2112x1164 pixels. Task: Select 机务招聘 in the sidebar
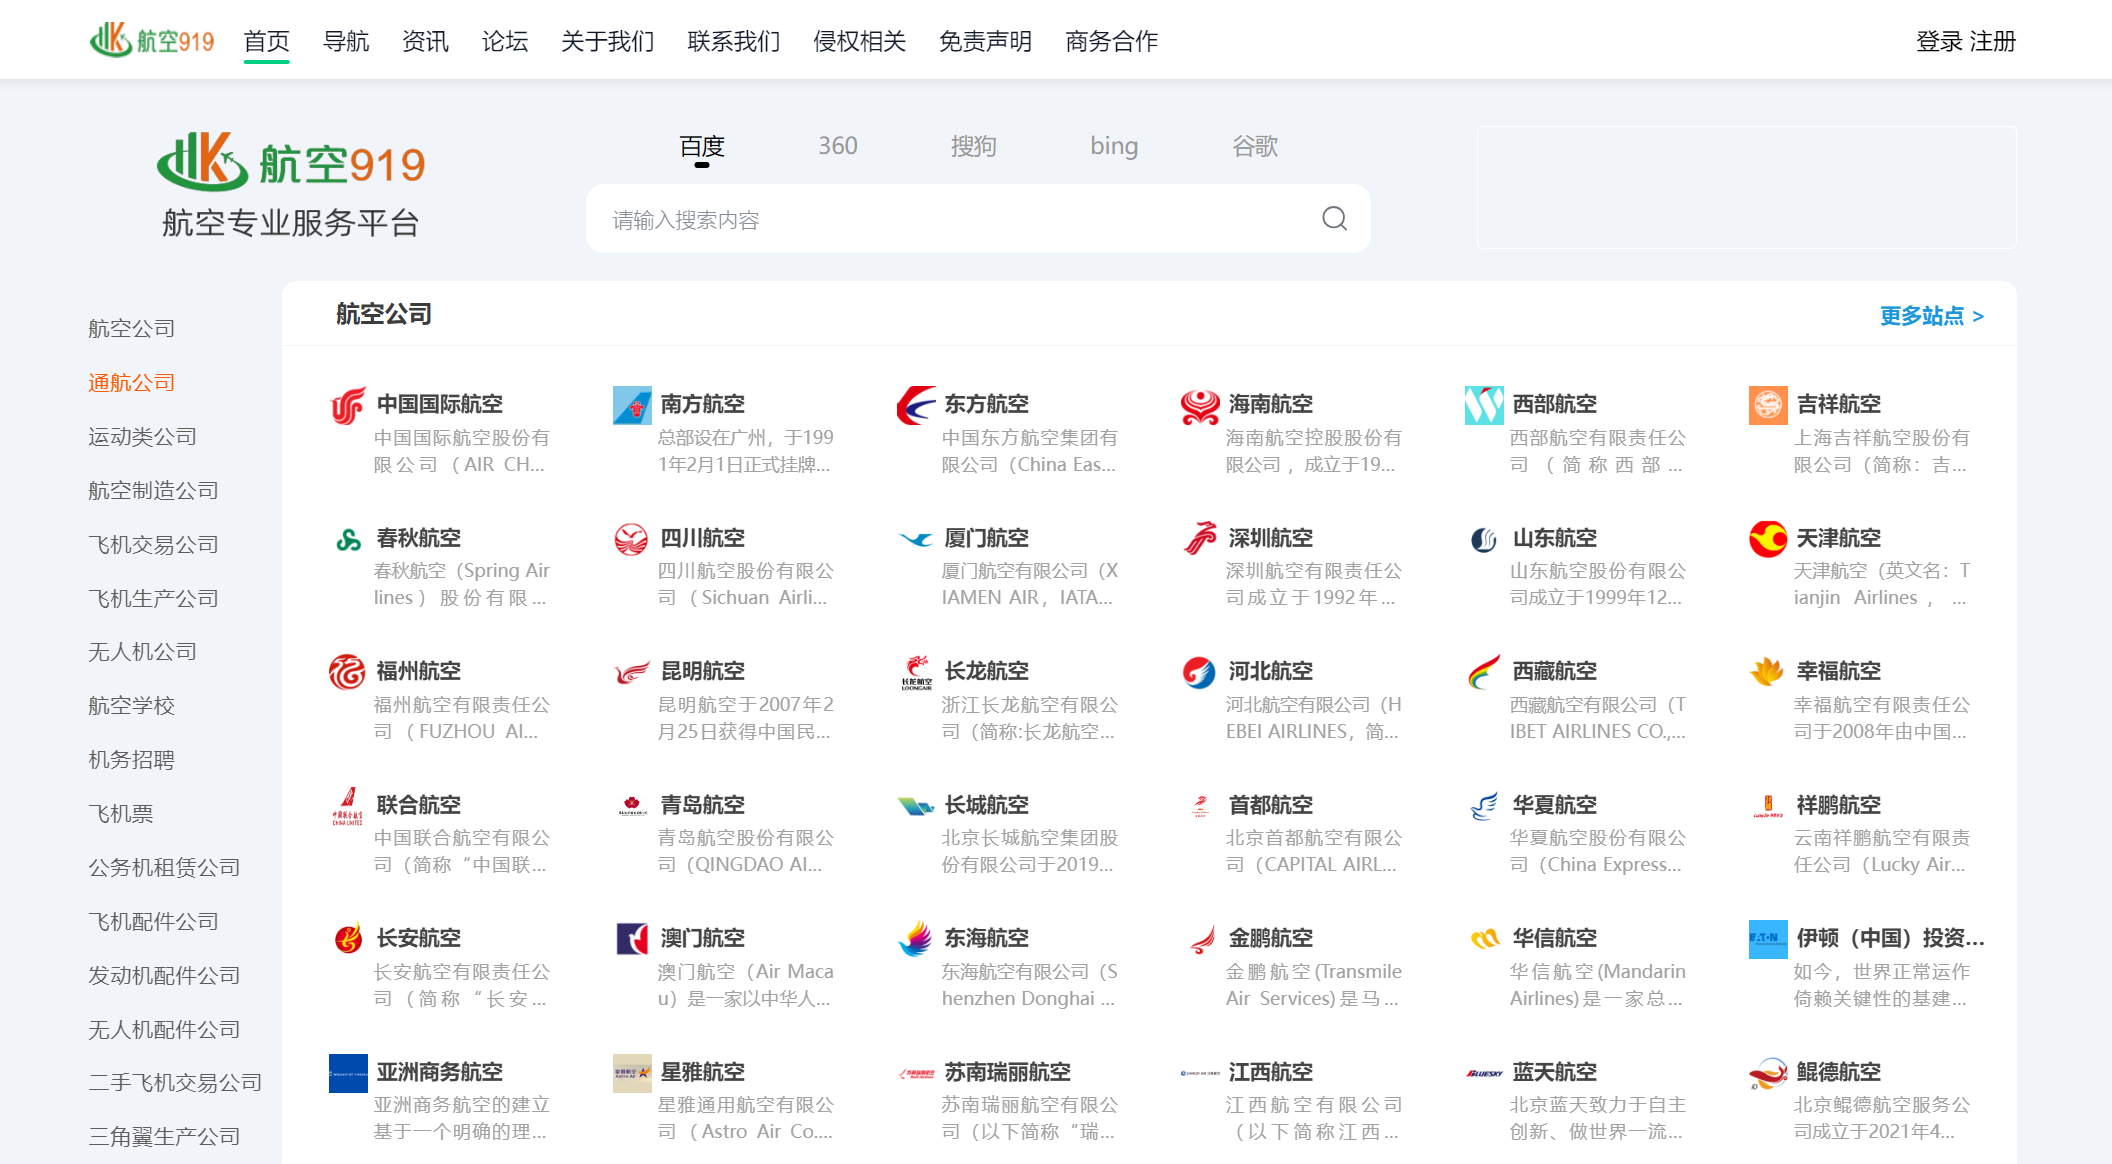coord(132,760)
